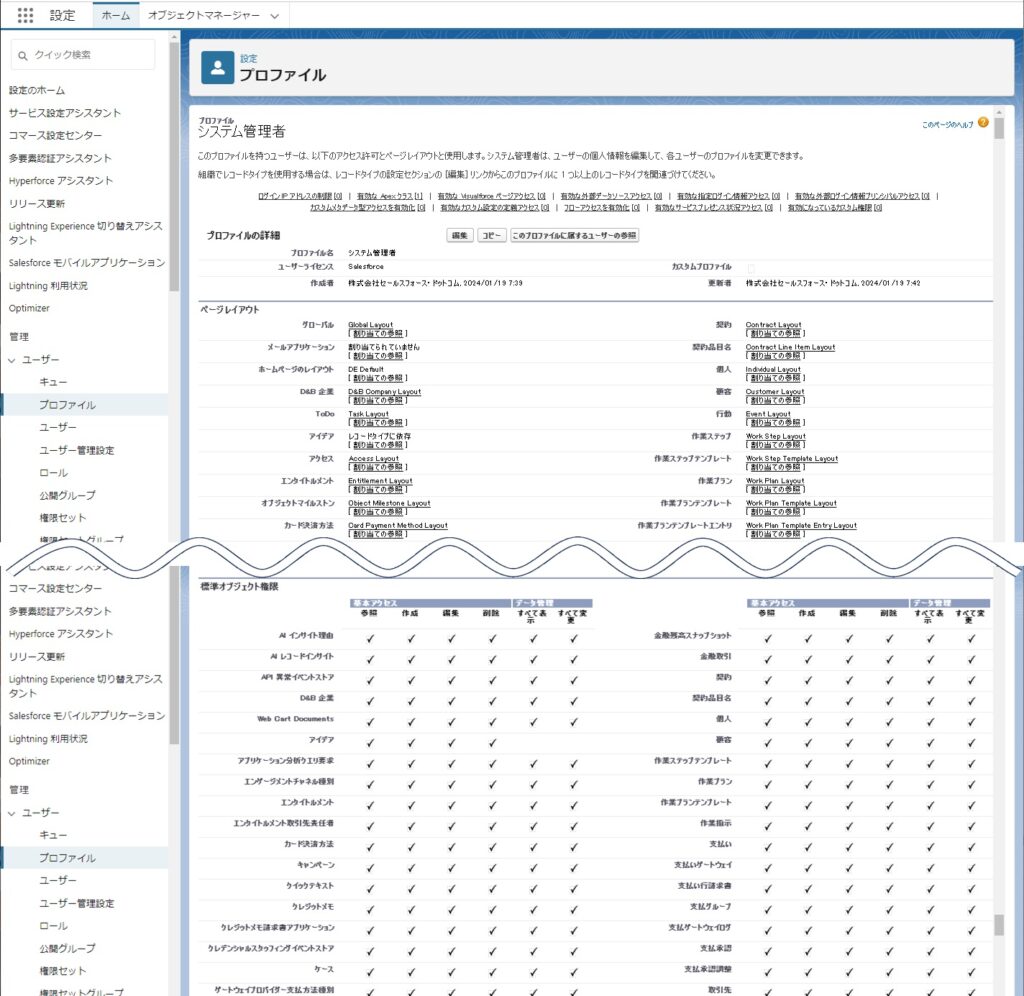Focus the クイック検索 input field
1024x996 pixels.
click(90, 55)
